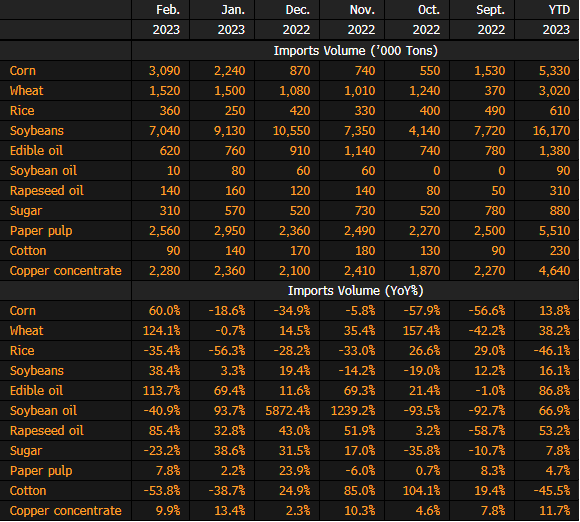
Task: Select Soybean oil Dec. 2022 value 5872.4%
Action: pyautogui.click(x=288, y=411)
